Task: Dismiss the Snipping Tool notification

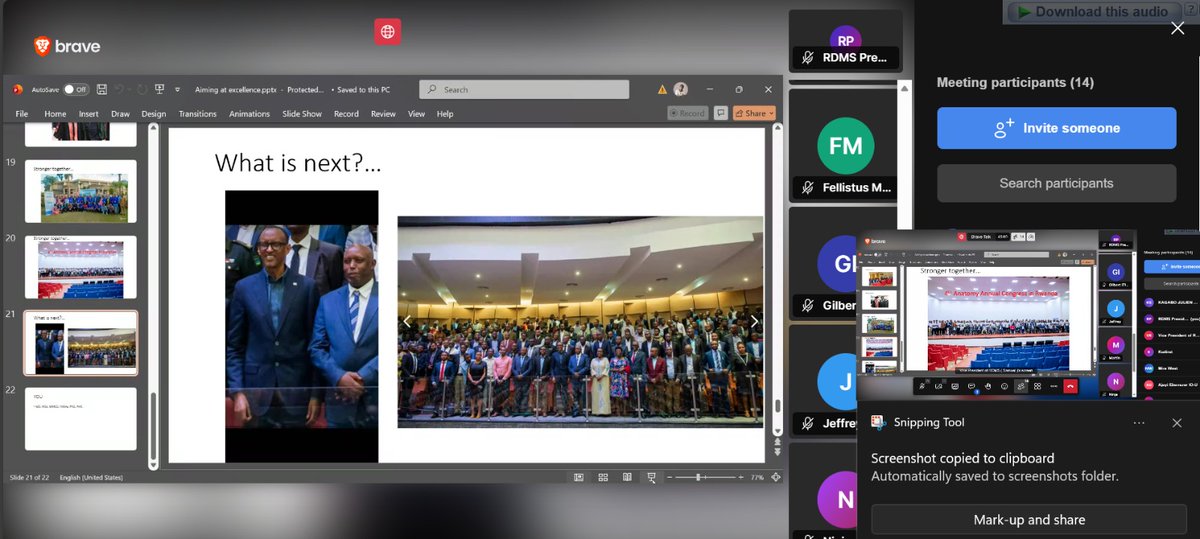Action: click(1177, 423)
